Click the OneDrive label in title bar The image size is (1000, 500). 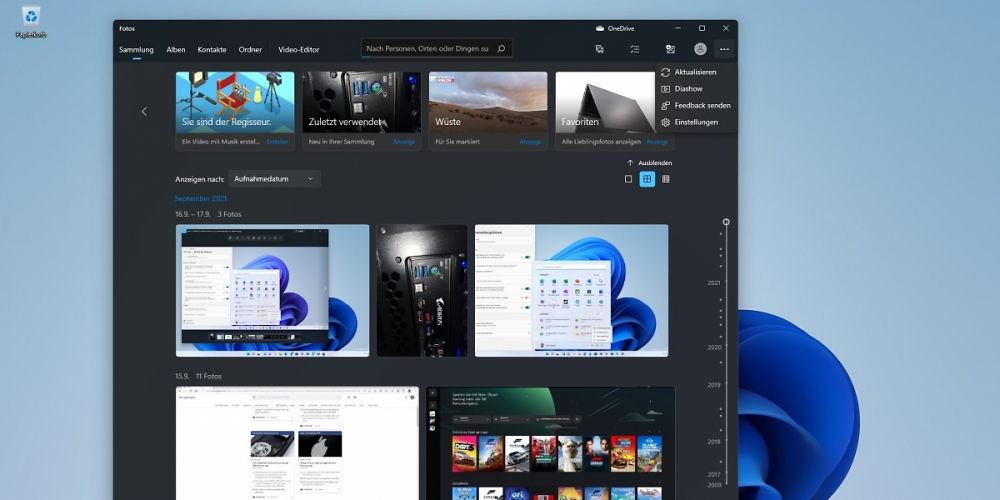tap(621, 28)
